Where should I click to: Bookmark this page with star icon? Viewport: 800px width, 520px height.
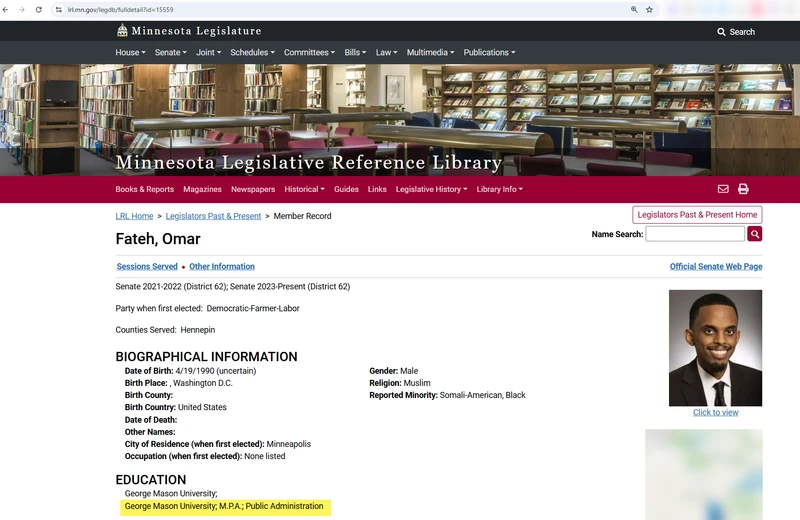649,9
